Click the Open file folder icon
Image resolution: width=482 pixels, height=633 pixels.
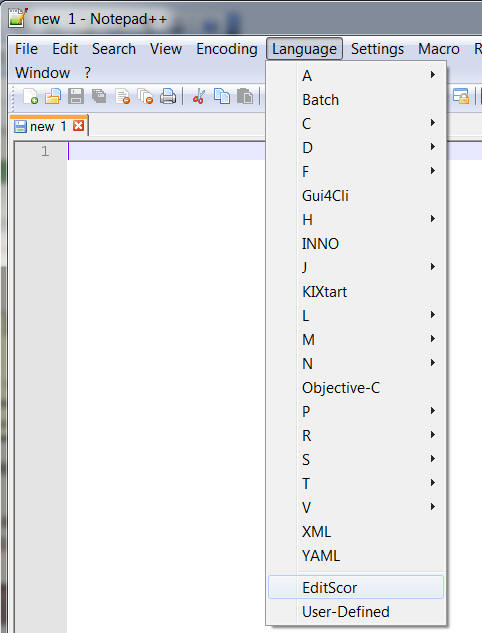(x=53, y=96)
